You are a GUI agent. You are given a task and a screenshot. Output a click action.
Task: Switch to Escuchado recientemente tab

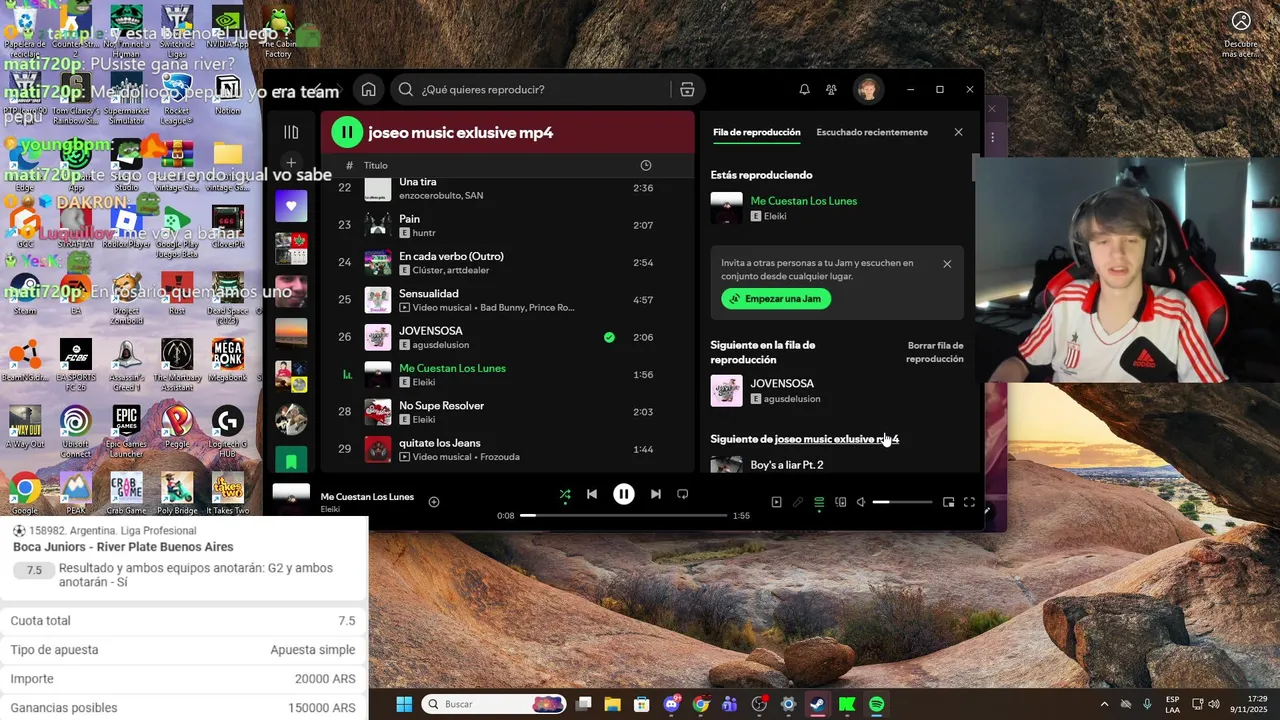[x=872, y=132]
